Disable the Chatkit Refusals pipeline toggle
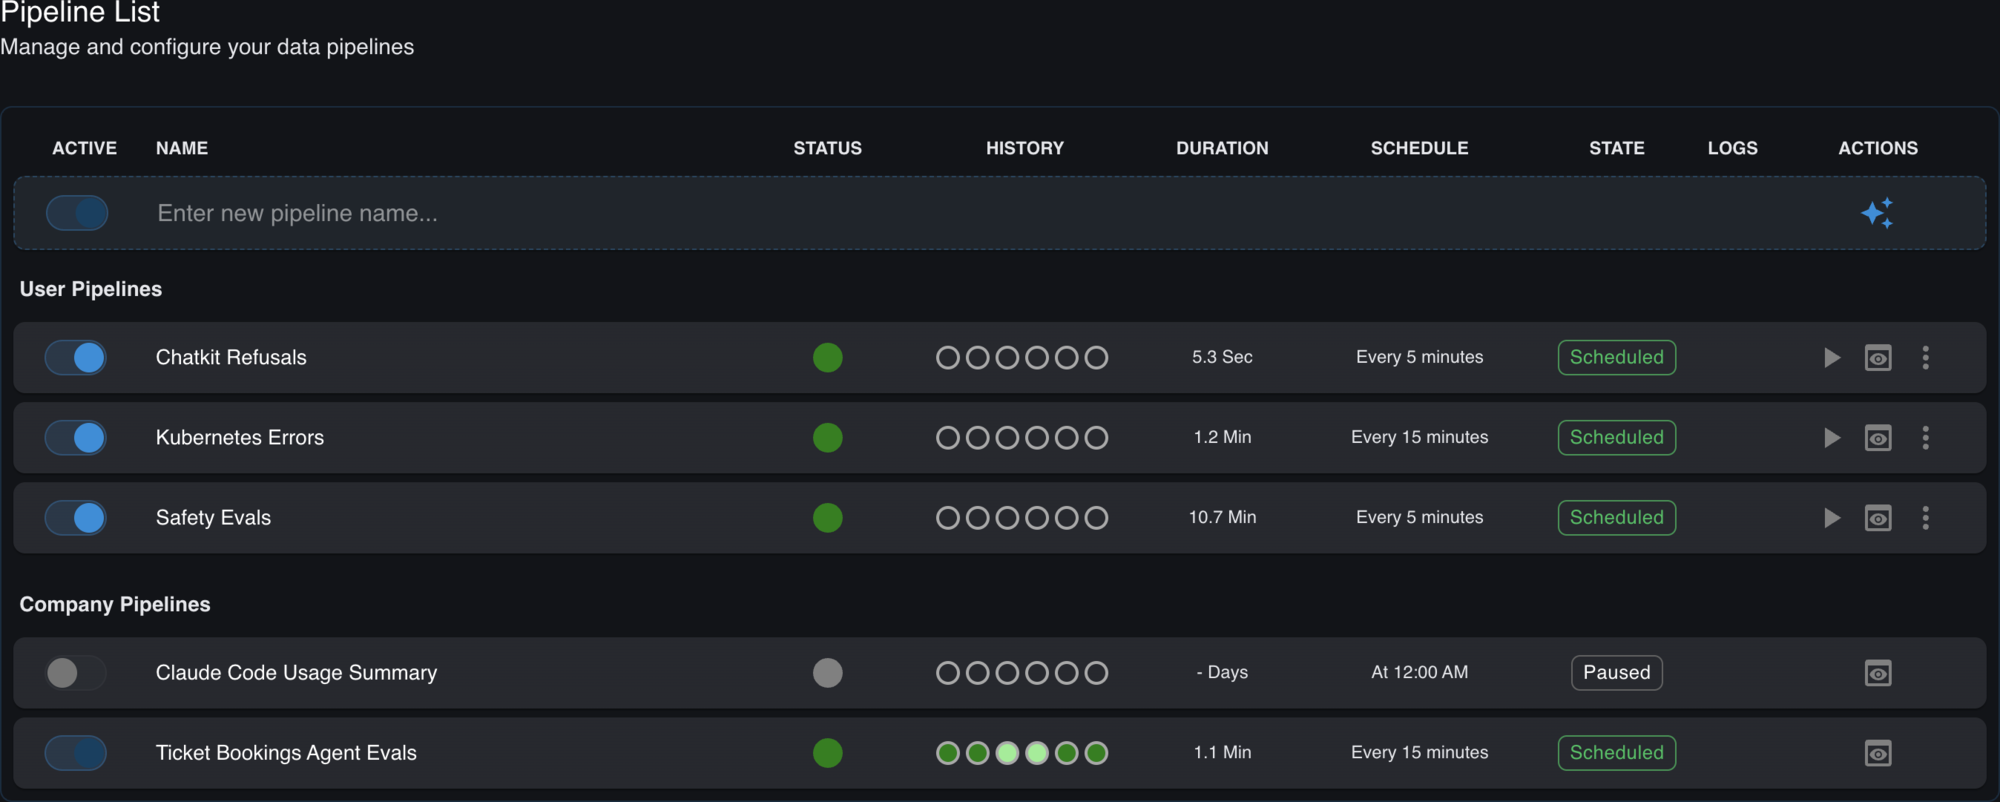 [76, 358]
